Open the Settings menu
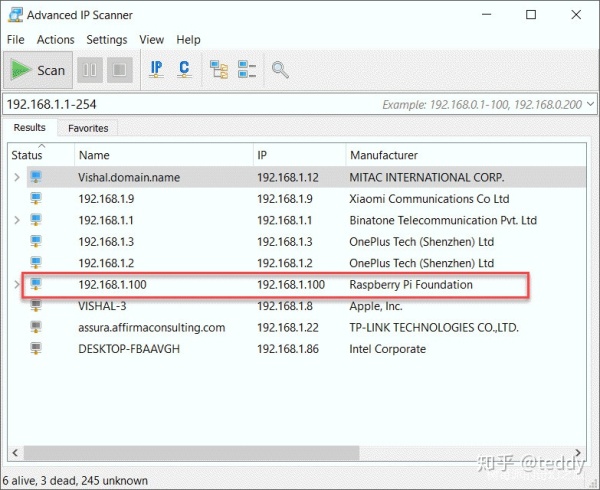Screen dimensions: 600x490 pos(107,39)
